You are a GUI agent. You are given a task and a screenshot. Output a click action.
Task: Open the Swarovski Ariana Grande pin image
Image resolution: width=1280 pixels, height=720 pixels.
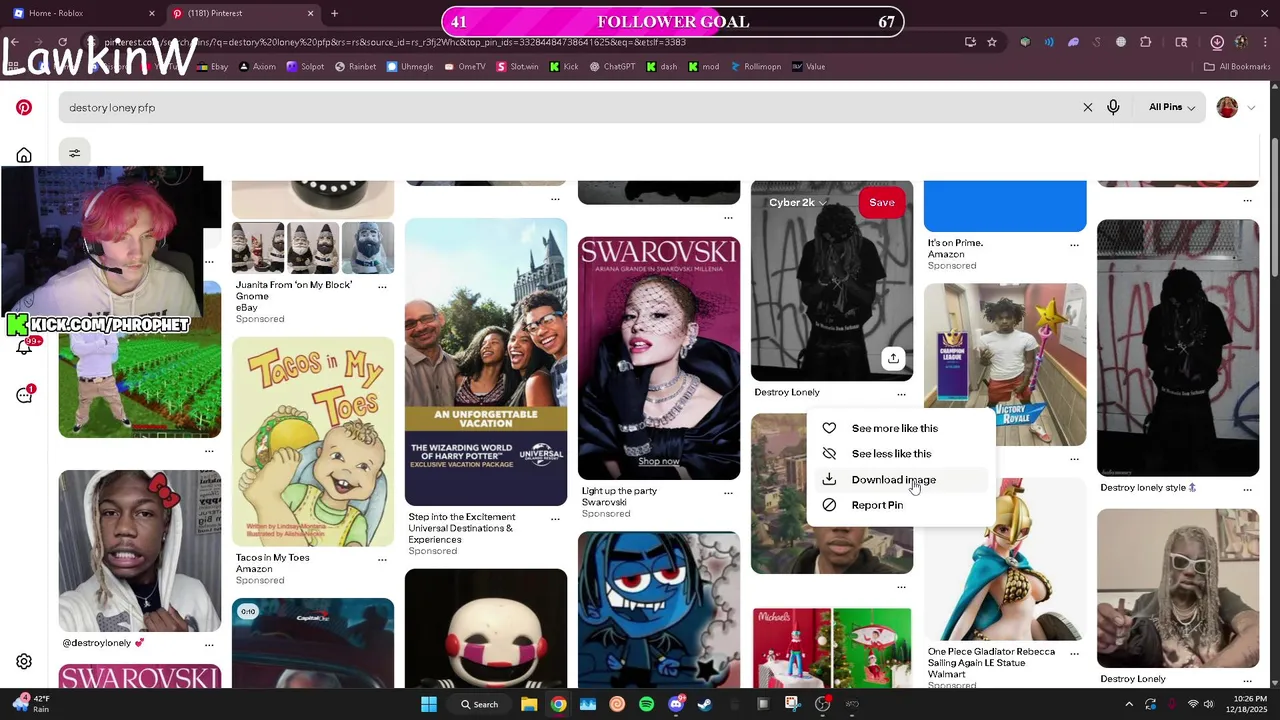pos(659,358)
